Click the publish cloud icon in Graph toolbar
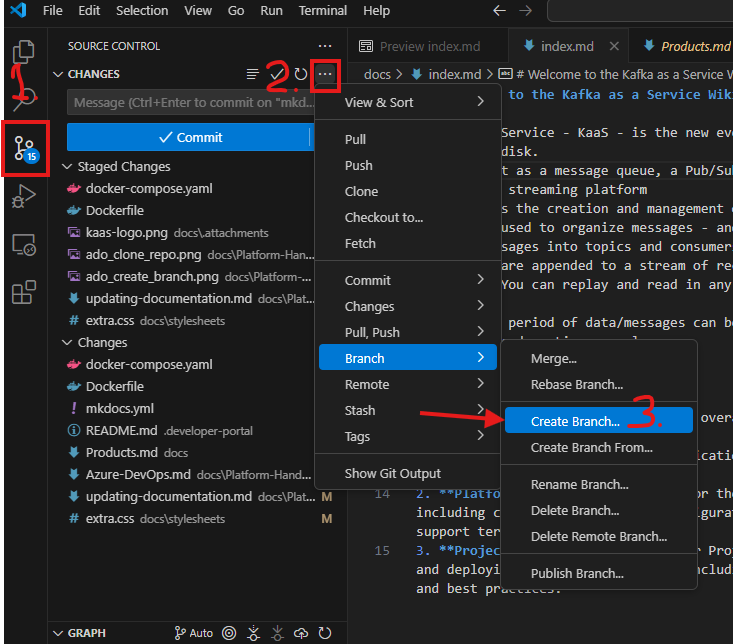The height and width of the screenshot is (644, 733). pos(301,633)
